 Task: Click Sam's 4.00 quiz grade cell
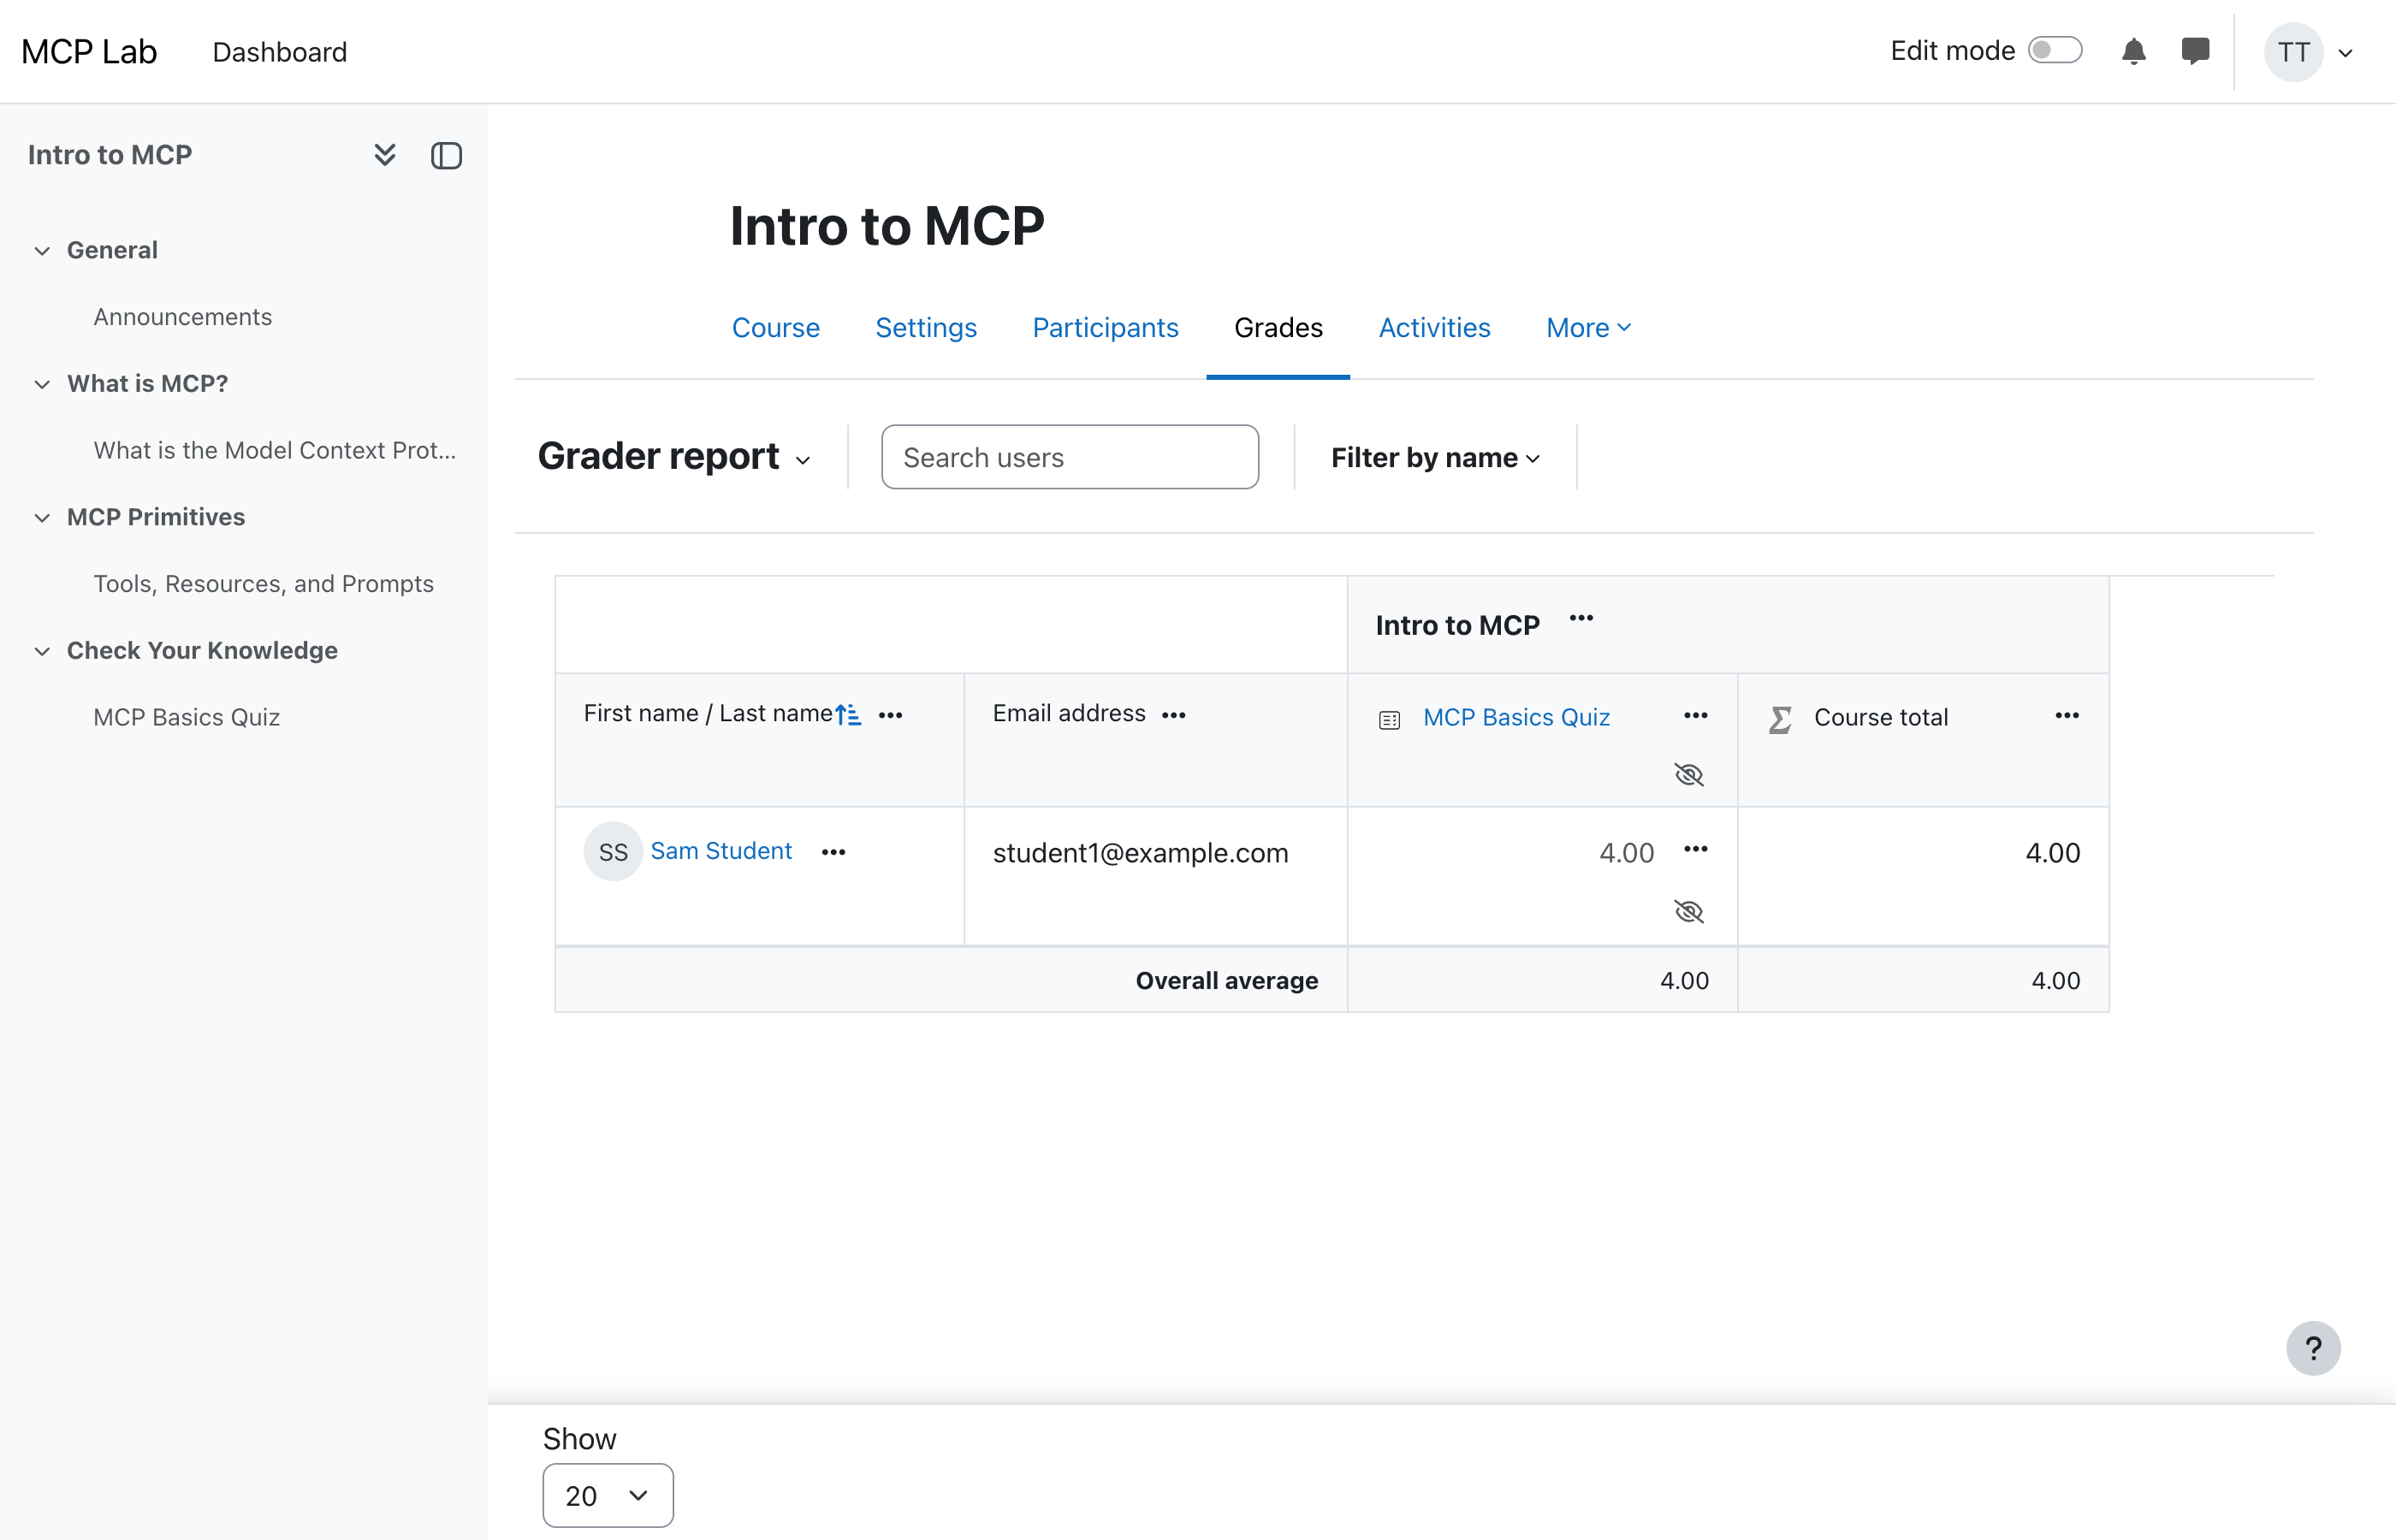pos(1626,853)
